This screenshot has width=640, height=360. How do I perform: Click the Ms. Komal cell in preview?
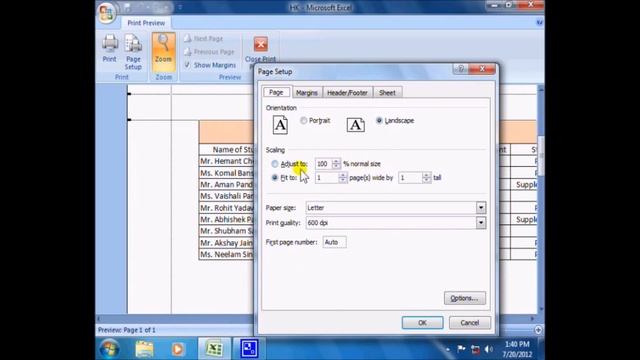[x=226, y=173]
